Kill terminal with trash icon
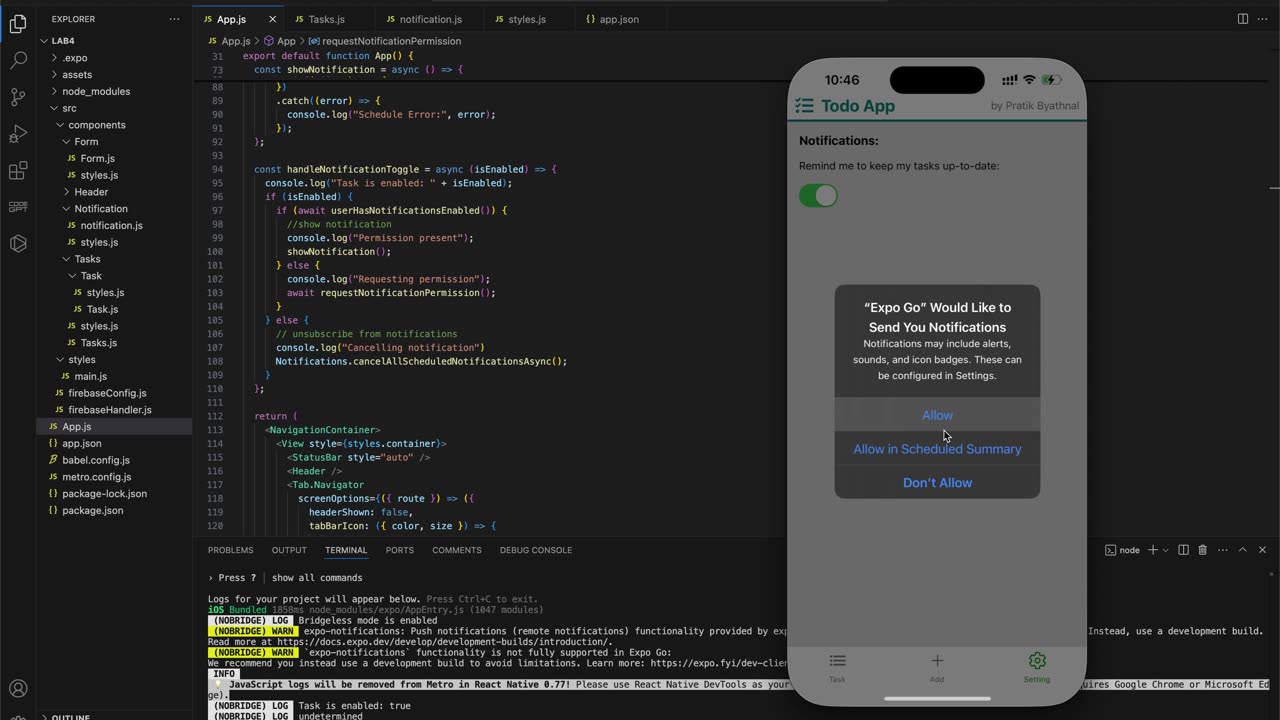 1202,550
